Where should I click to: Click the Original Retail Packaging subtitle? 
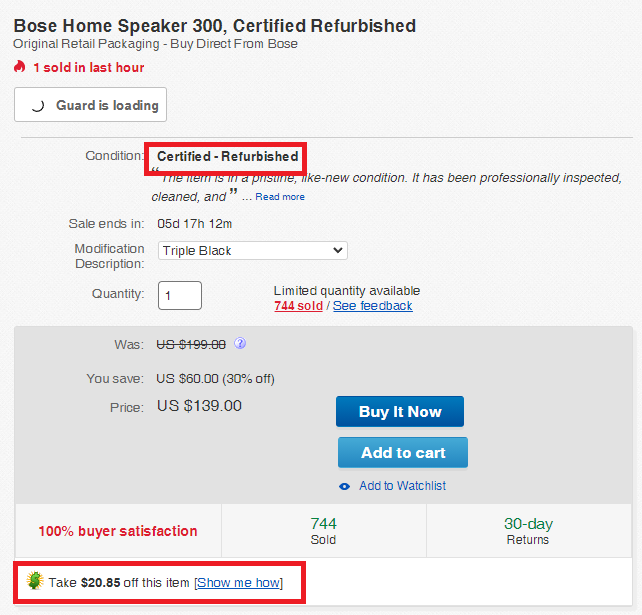(155, 44)
